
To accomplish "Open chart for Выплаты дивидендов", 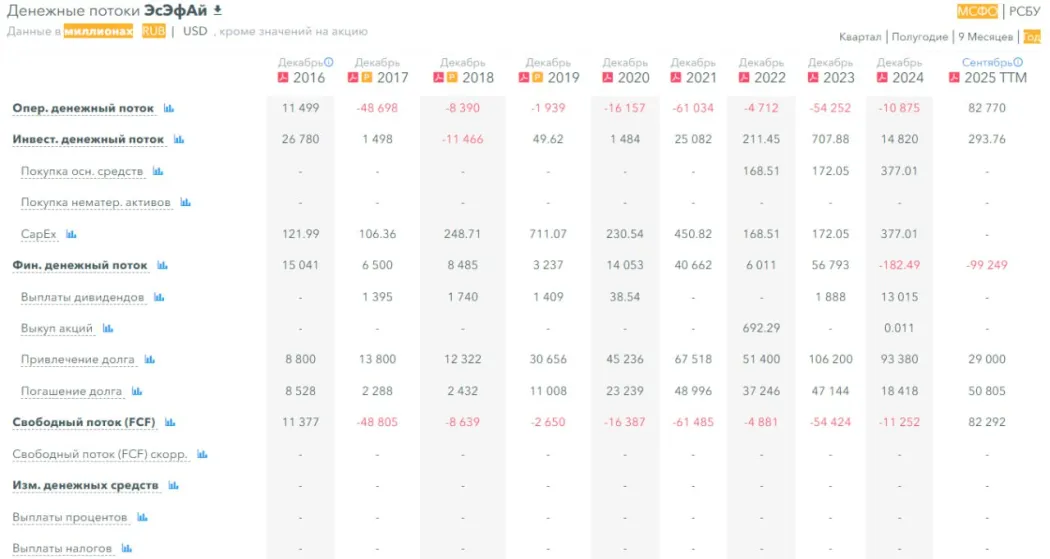I will [x=159, y=297].
